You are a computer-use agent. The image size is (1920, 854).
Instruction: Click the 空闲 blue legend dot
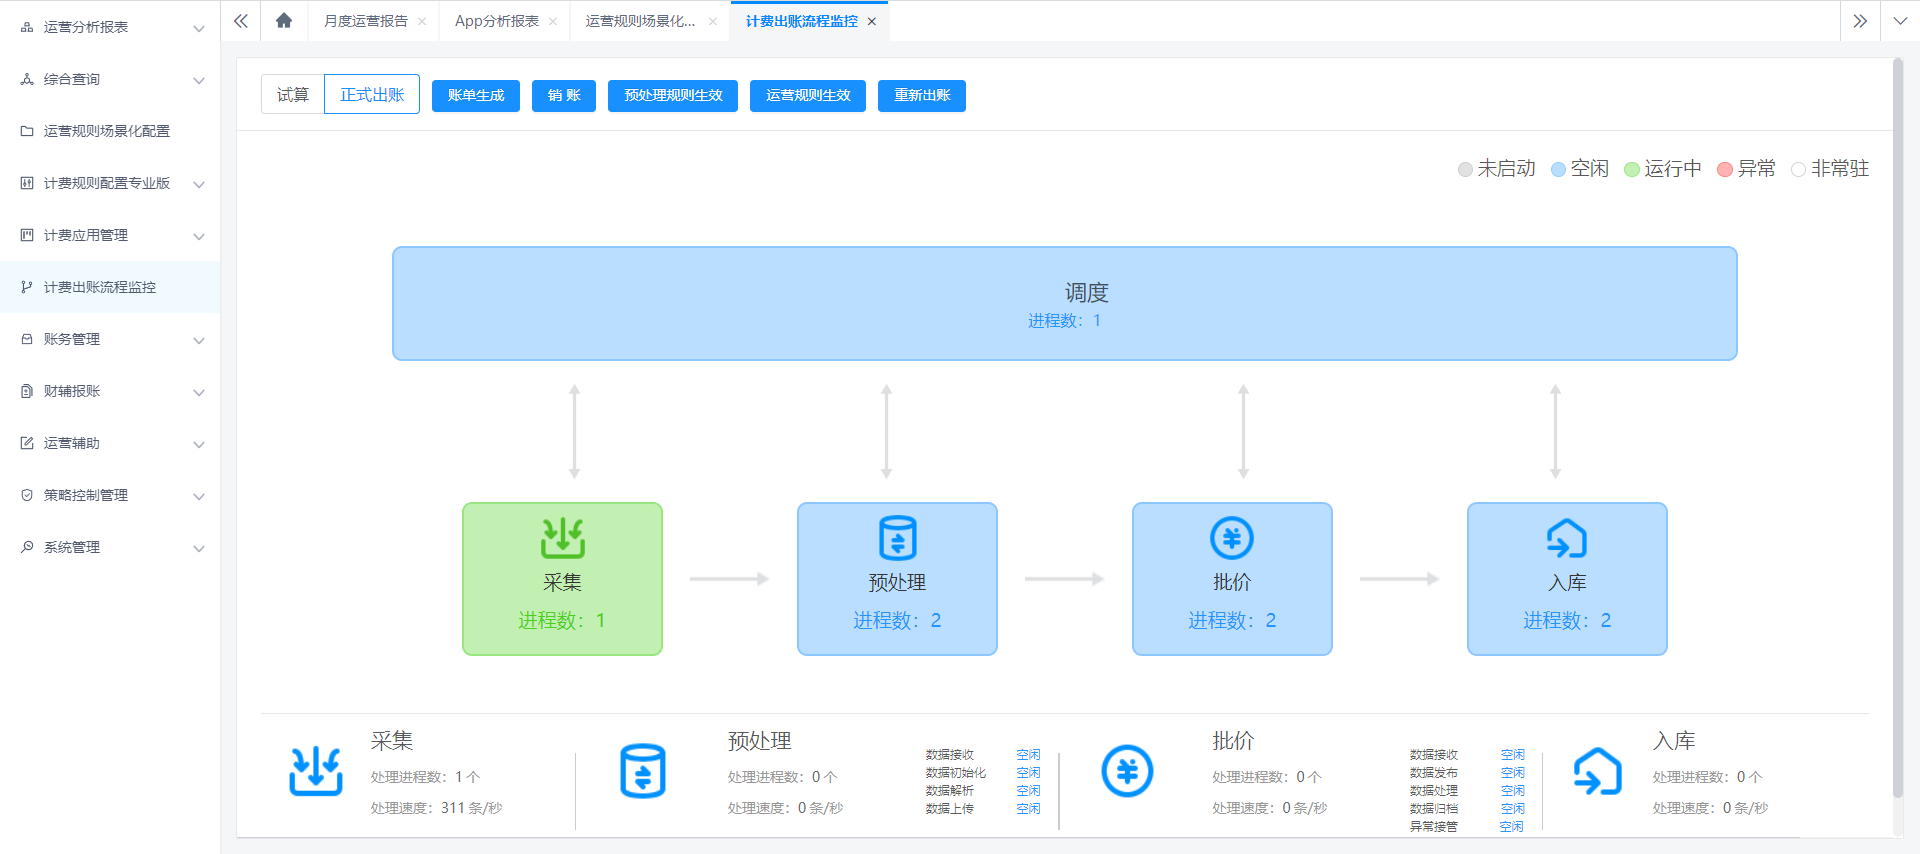click(1558, 169)
